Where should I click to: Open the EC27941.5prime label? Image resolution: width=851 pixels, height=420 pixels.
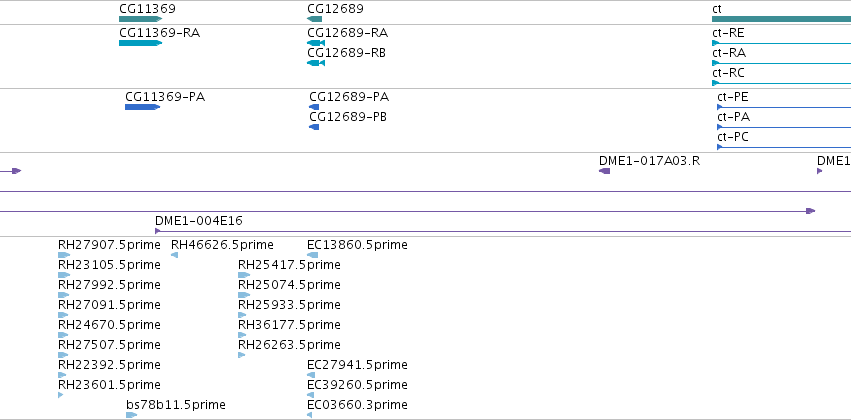click(x=357, y=365)
